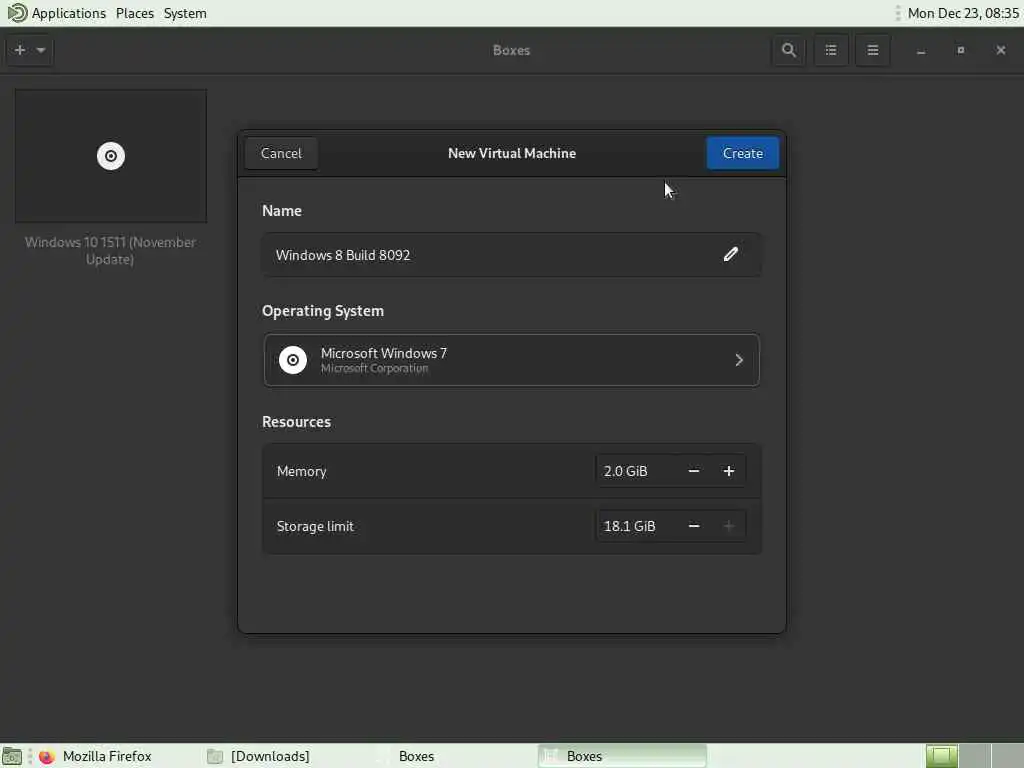Click the Firefox icon in the taskbar
Viewport: 1024px width, 768px height.
tap(46, 756)
